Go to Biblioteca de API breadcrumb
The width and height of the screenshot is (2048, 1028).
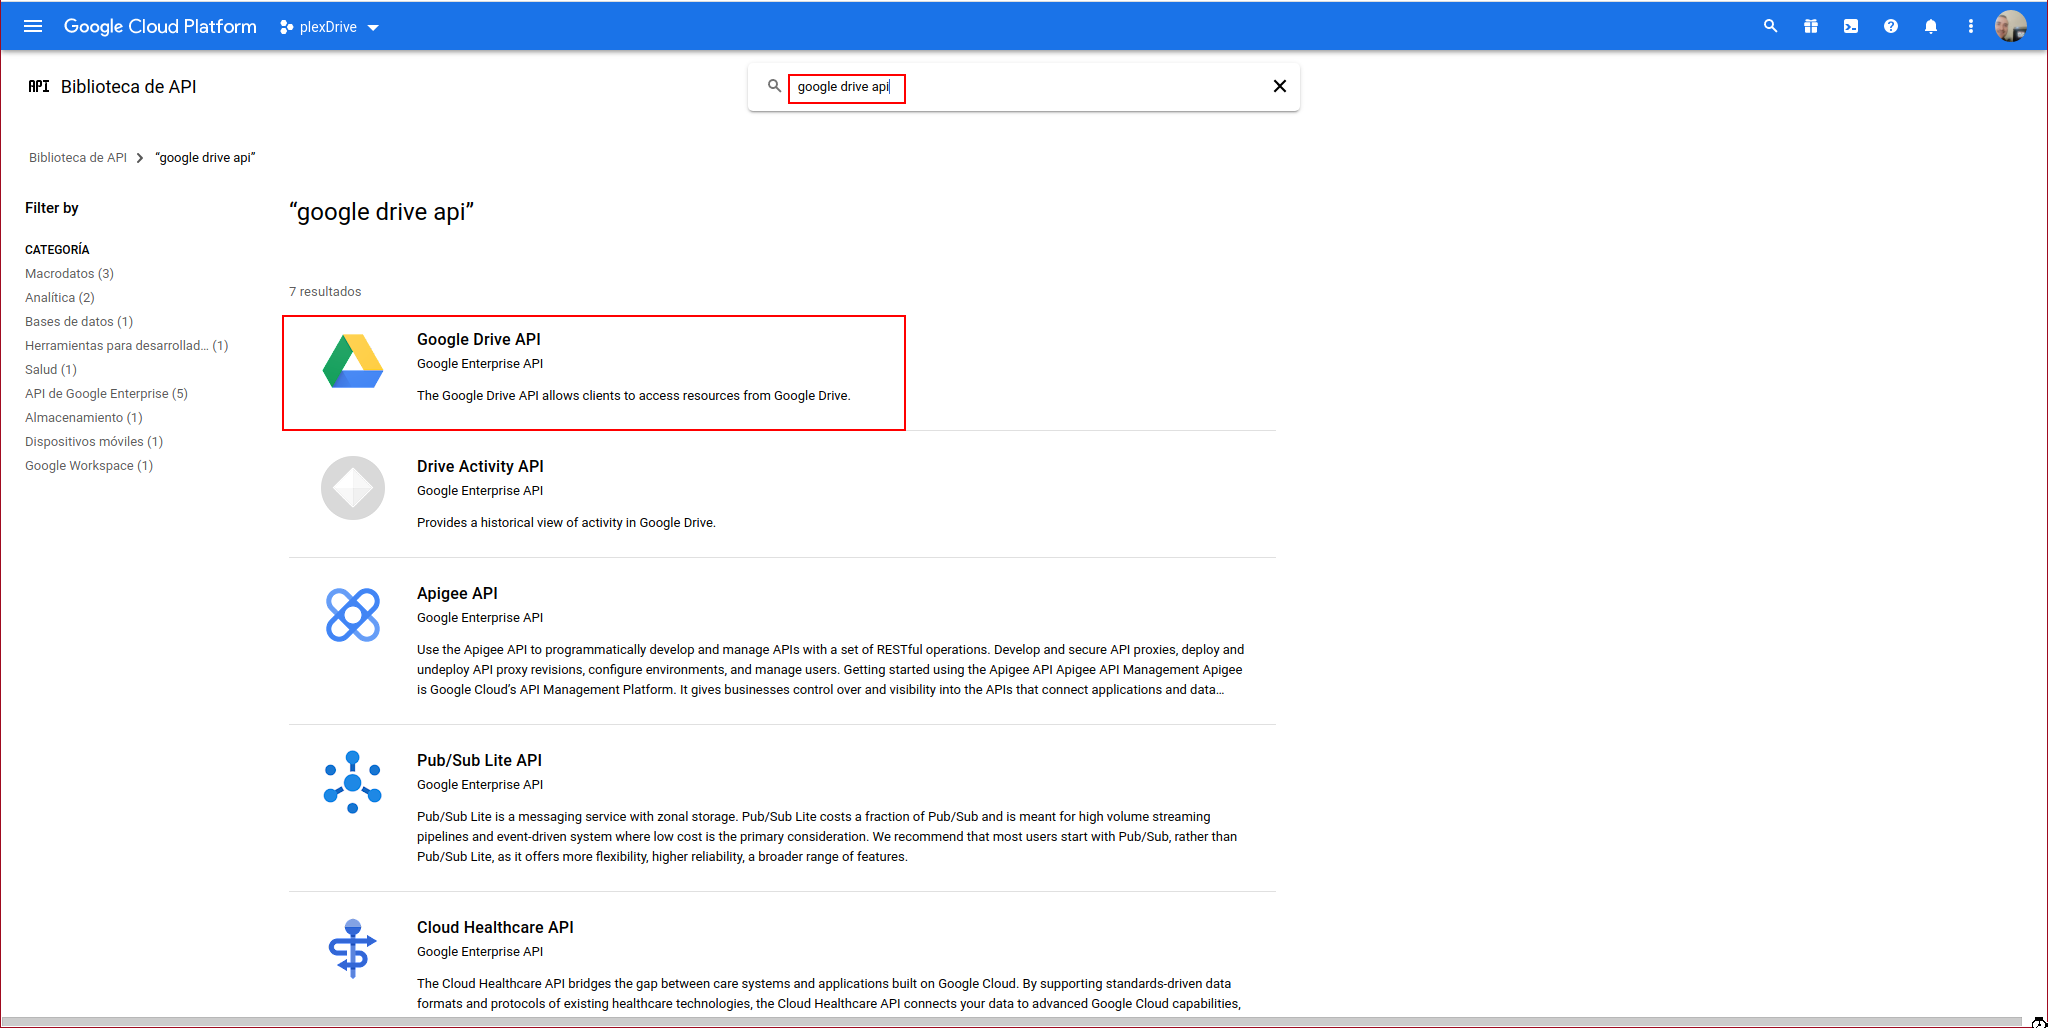(x=78, y=158)
